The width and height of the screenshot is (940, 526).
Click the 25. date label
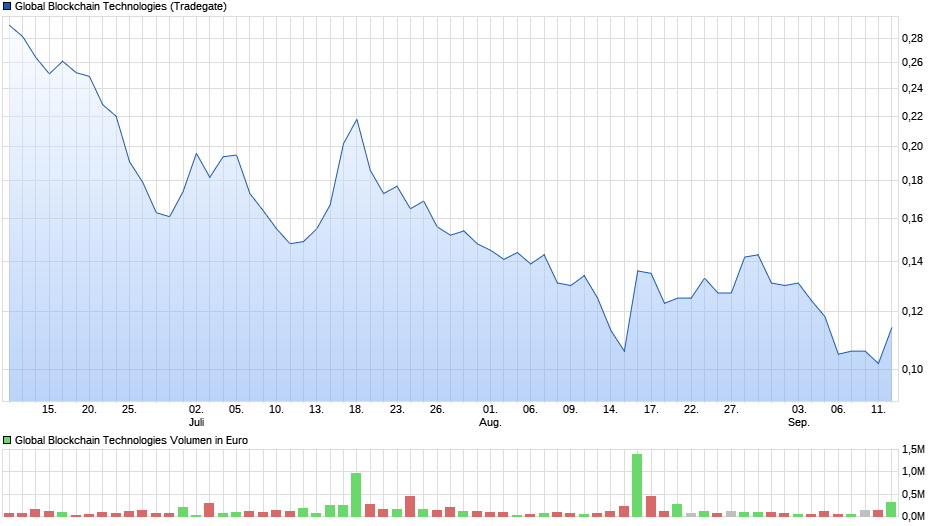pyautogui.click(x=129, y=410)
